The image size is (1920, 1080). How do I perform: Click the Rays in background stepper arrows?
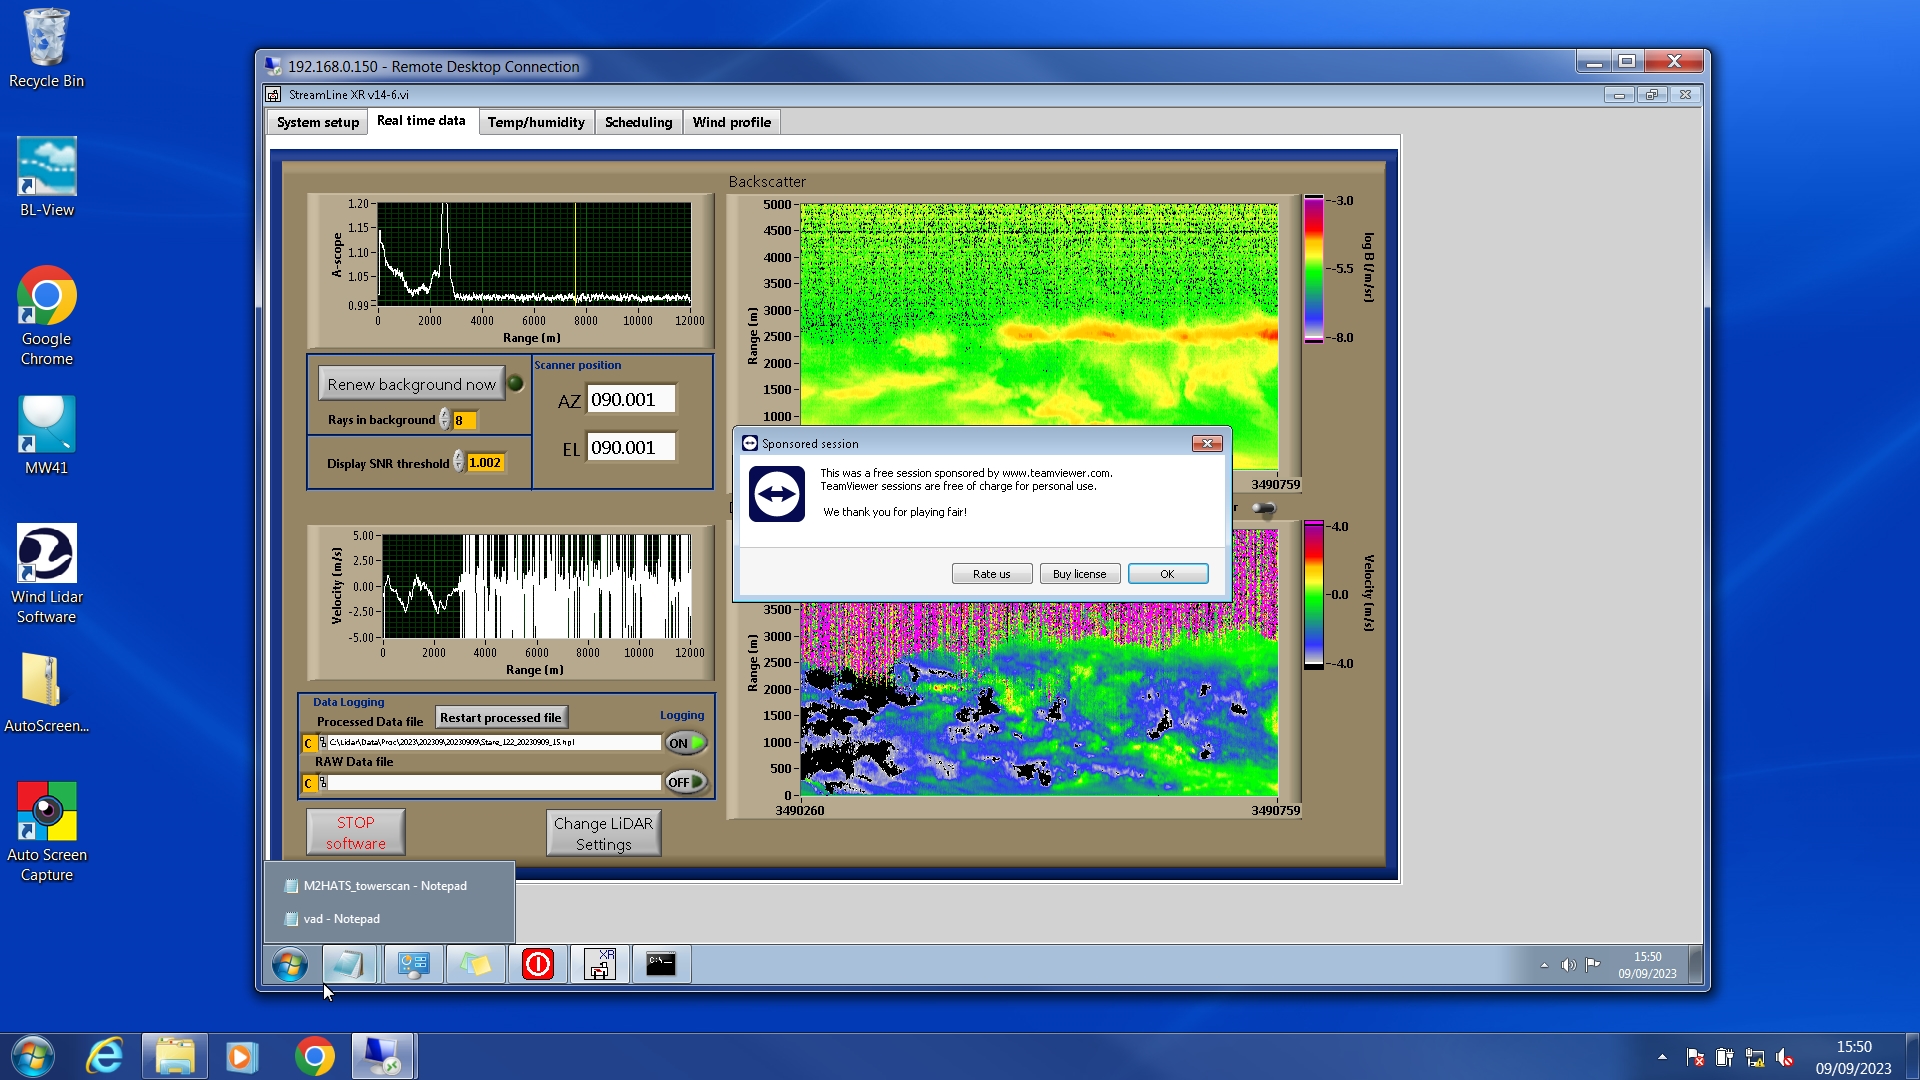pyautogui.click(x=444, y=420)
